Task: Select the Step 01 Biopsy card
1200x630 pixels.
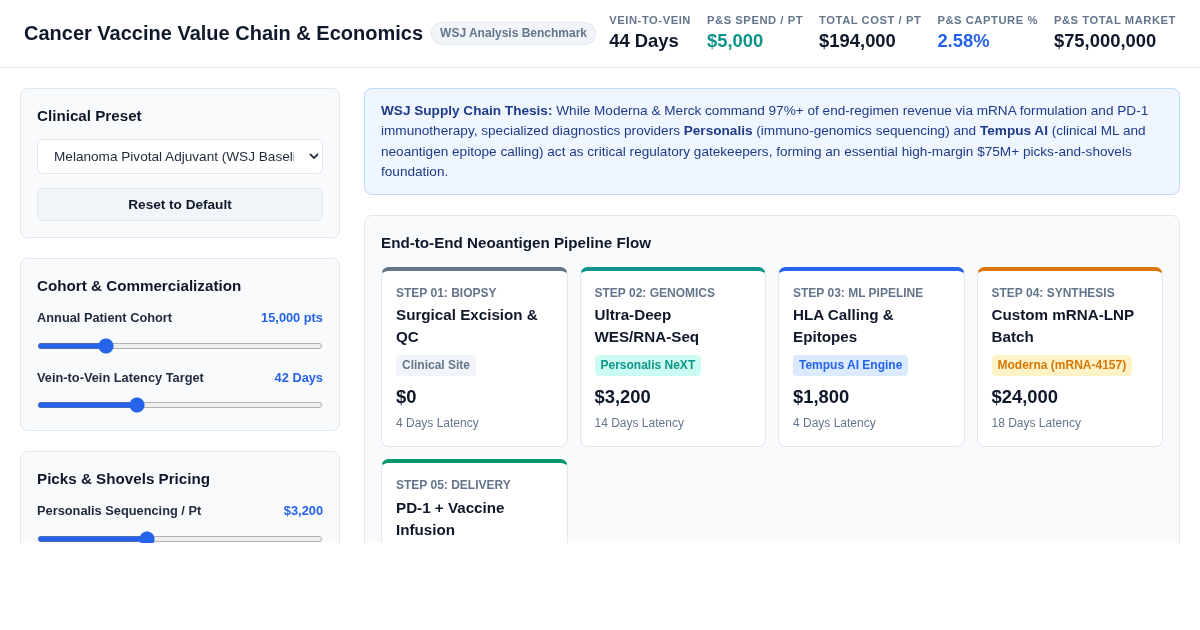Action: [474, 357]
